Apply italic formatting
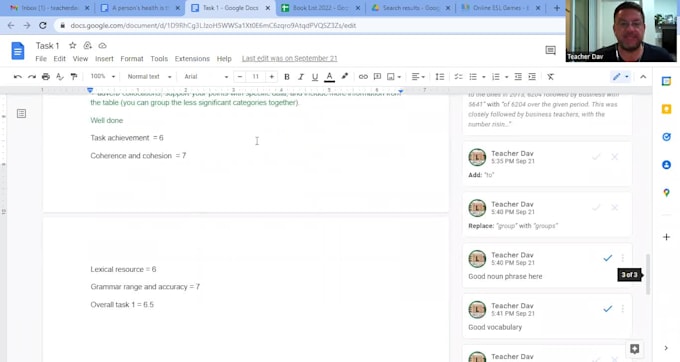This screenshot has height=362, width=680. pyautogui.click(x=301, y=77)
